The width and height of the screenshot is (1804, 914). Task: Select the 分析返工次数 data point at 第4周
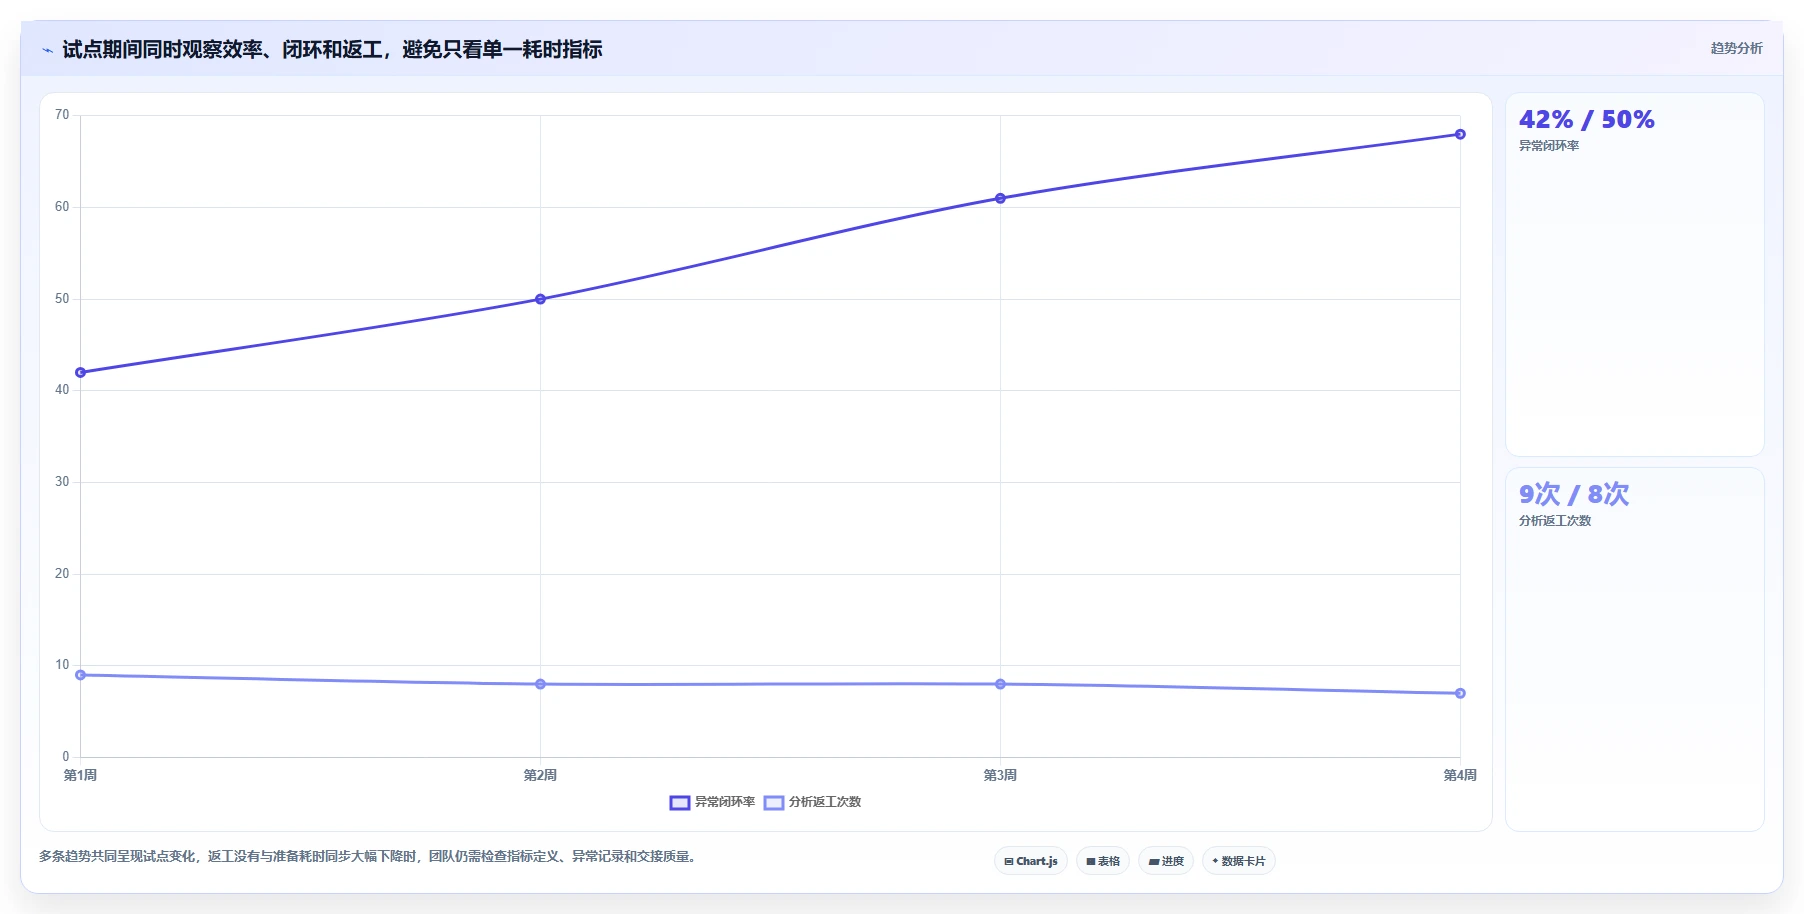coord(1460,693)
